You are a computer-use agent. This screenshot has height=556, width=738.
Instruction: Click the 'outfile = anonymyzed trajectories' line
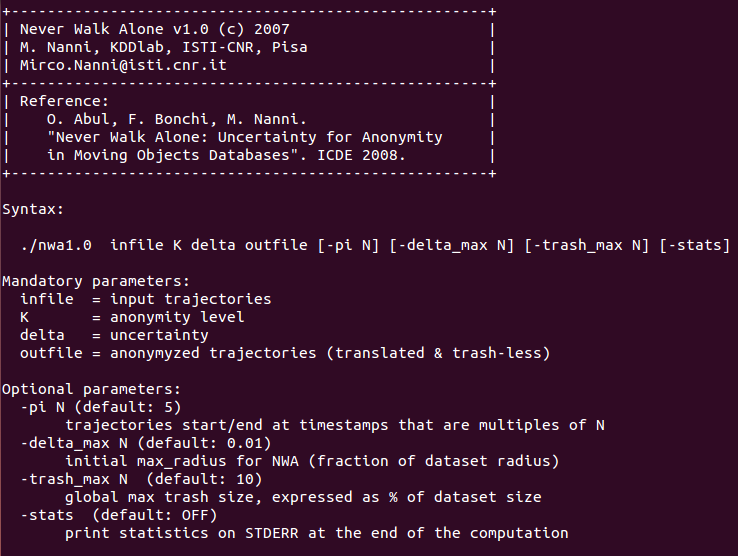[x=285, y=353]
